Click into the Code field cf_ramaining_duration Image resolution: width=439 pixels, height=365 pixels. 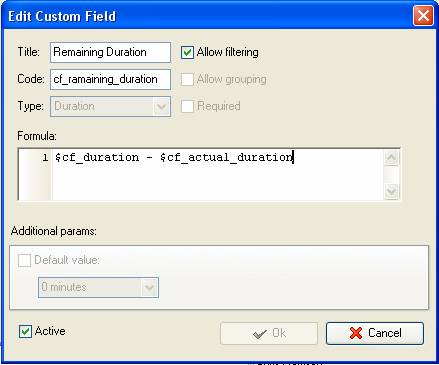tap(110, 79)
